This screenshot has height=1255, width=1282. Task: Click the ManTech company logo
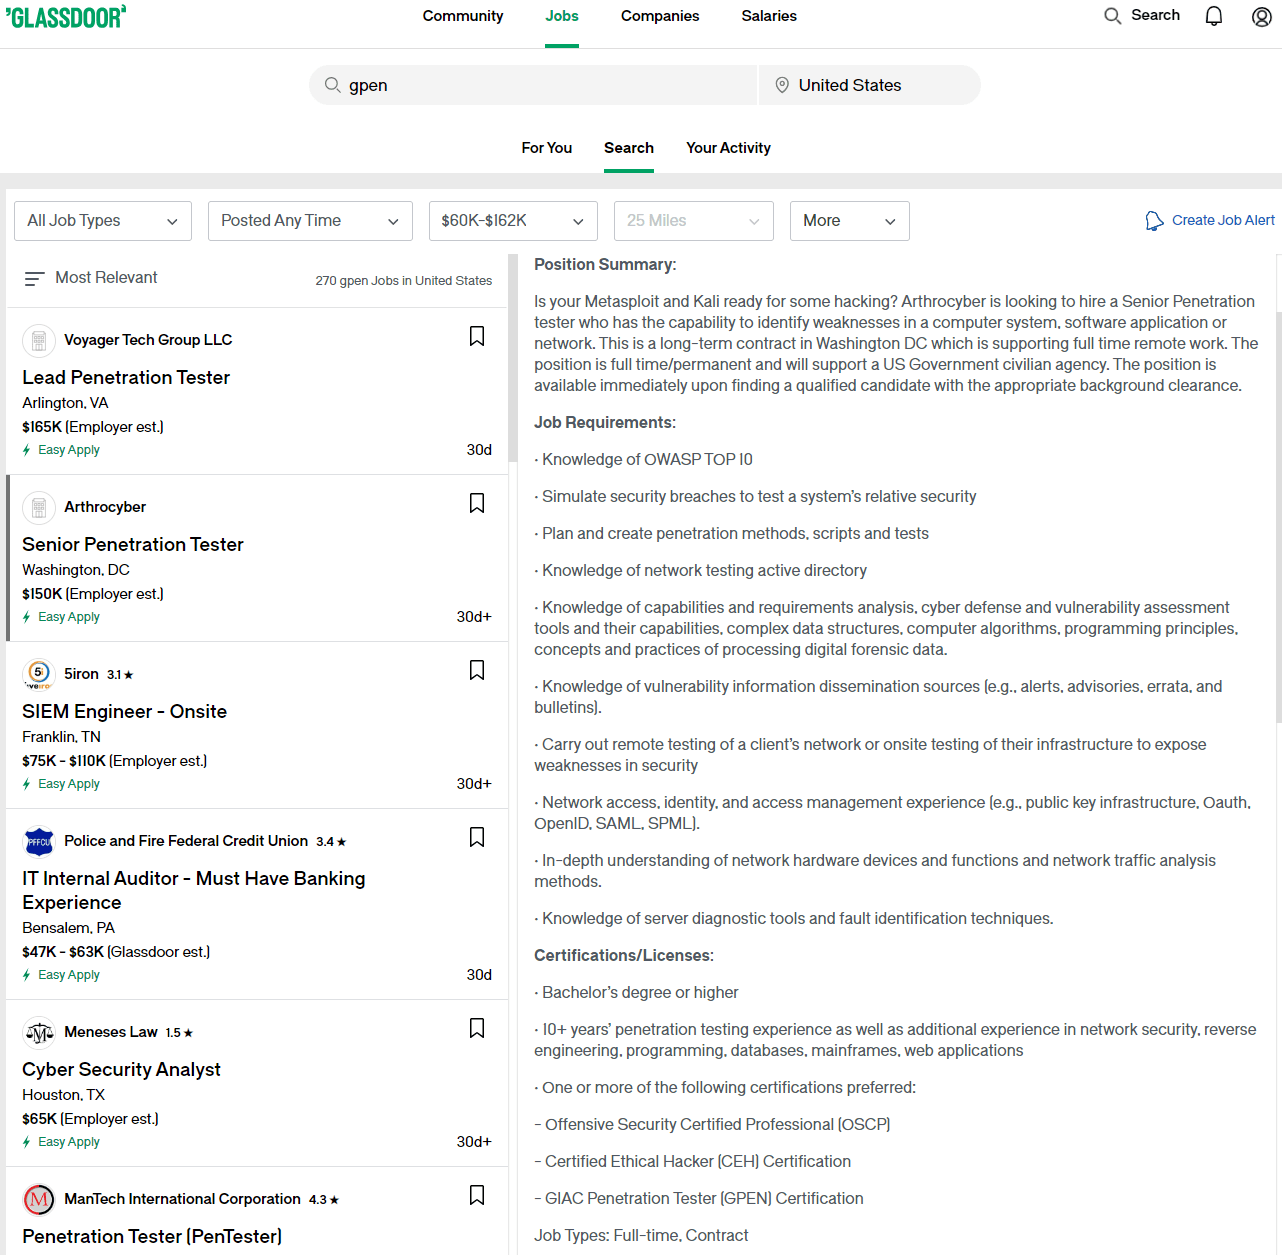point(39,1199)
